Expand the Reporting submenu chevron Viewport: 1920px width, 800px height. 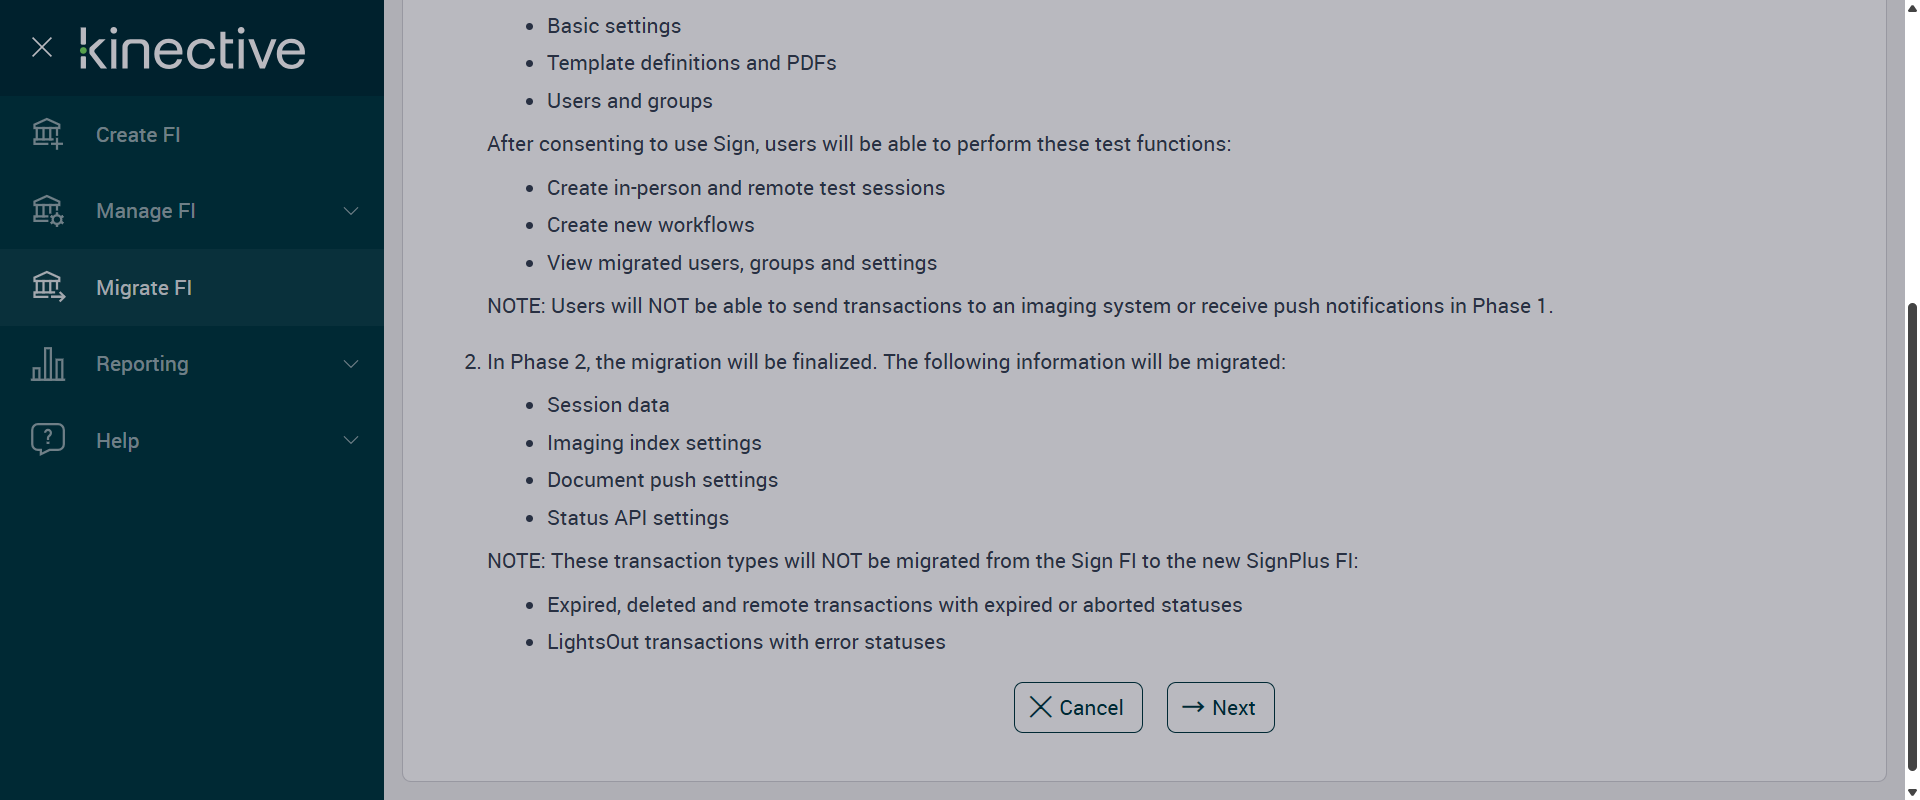click(351, 364)
